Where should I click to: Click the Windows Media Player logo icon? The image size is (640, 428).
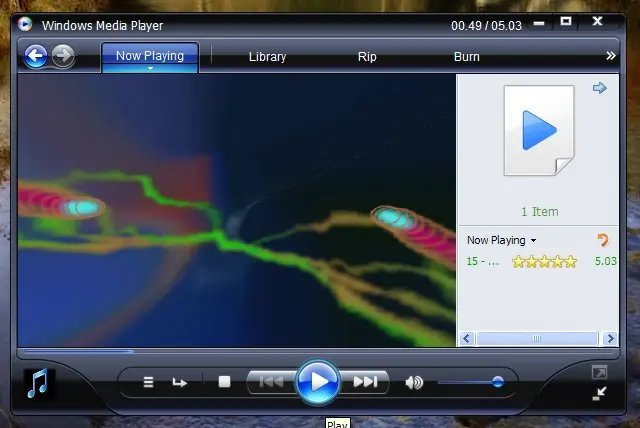(x=25, y=24)
